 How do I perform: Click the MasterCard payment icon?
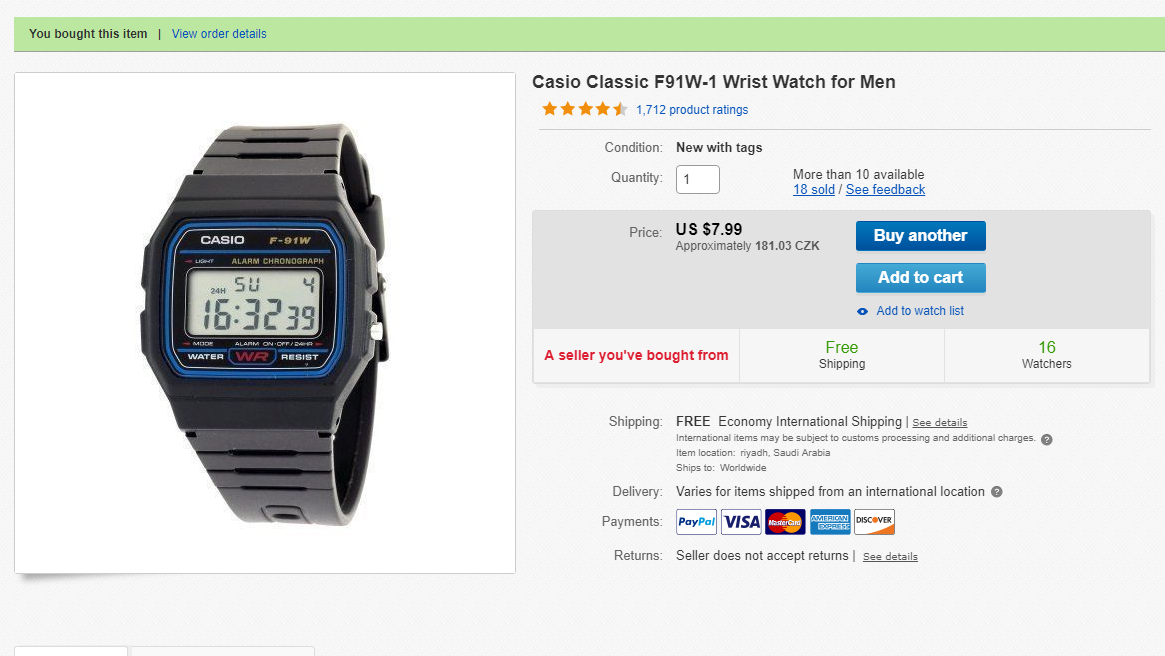tap(785, 522)
